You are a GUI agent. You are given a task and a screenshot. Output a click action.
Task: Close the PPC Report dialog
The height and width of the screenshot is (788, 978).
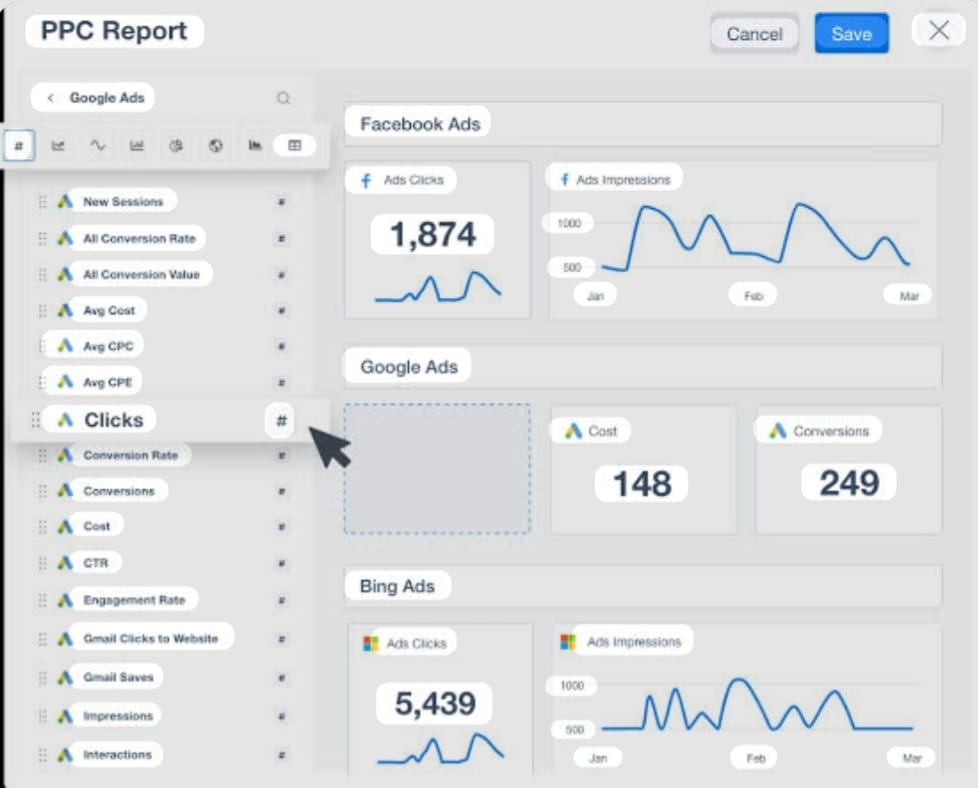click(x=939, y=30)
